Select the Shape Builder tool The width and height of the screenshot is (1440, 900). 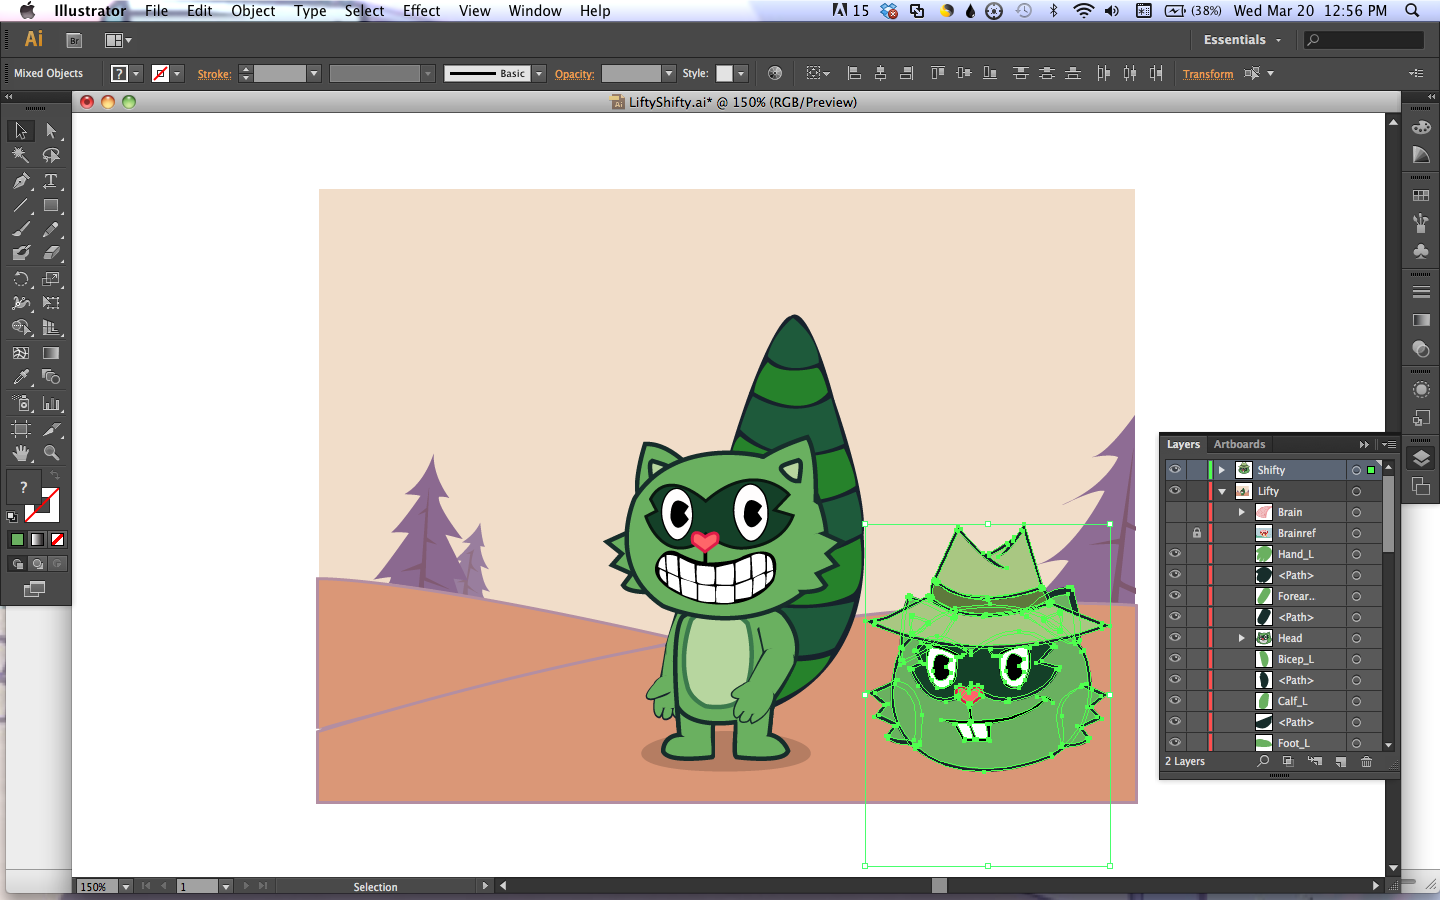20,327
